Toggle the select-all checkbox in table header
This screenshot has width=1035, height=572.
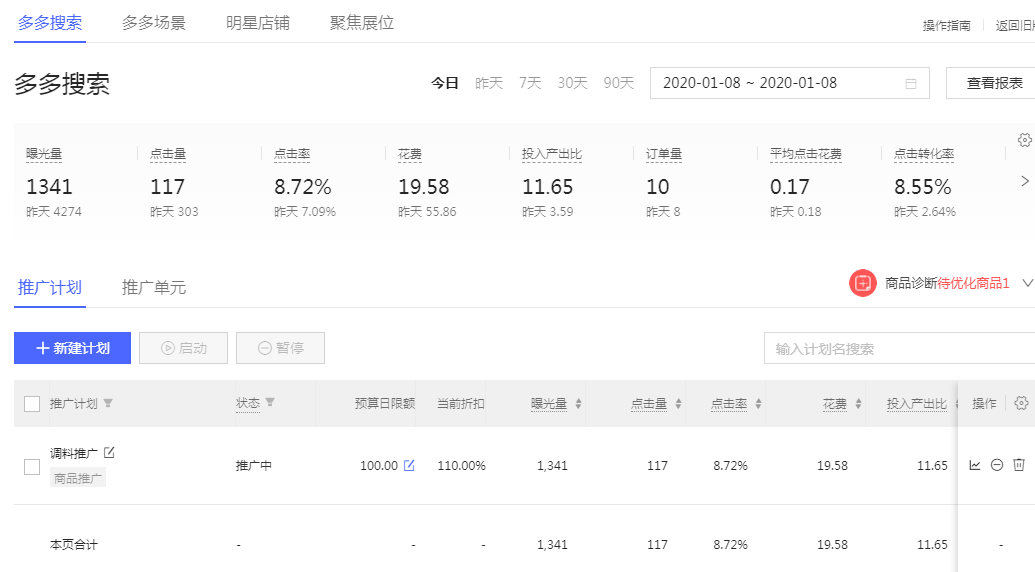click(32, 404)
